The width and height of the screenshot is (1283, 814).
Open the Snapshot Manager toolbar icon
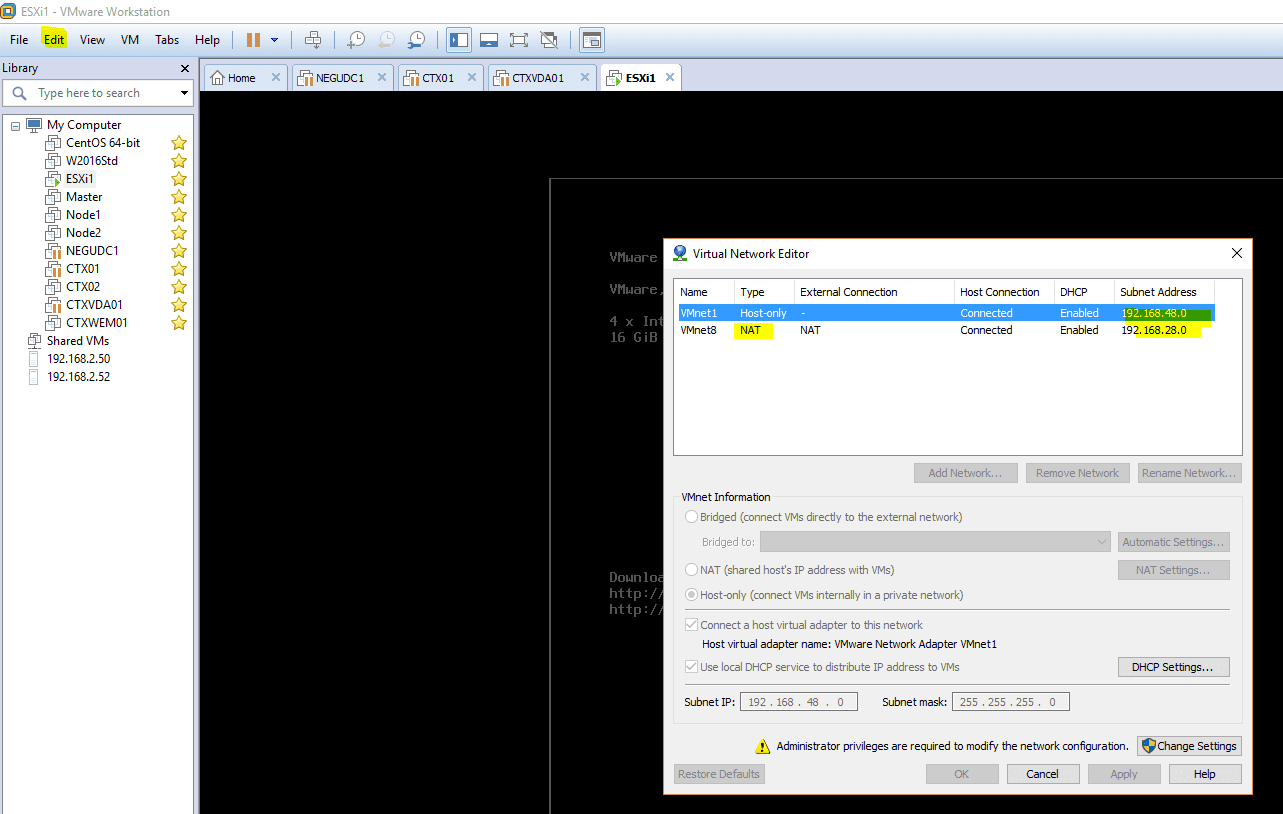click(416, 40)
